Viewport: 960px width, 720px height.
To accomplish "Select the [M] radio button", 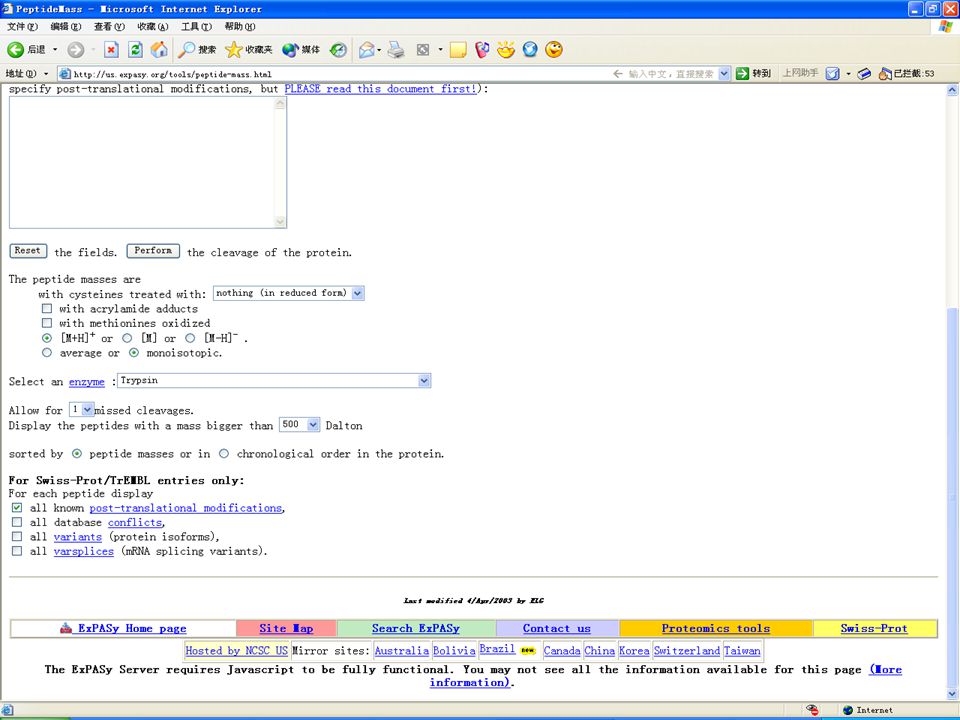I will click(x=127, y=338).
